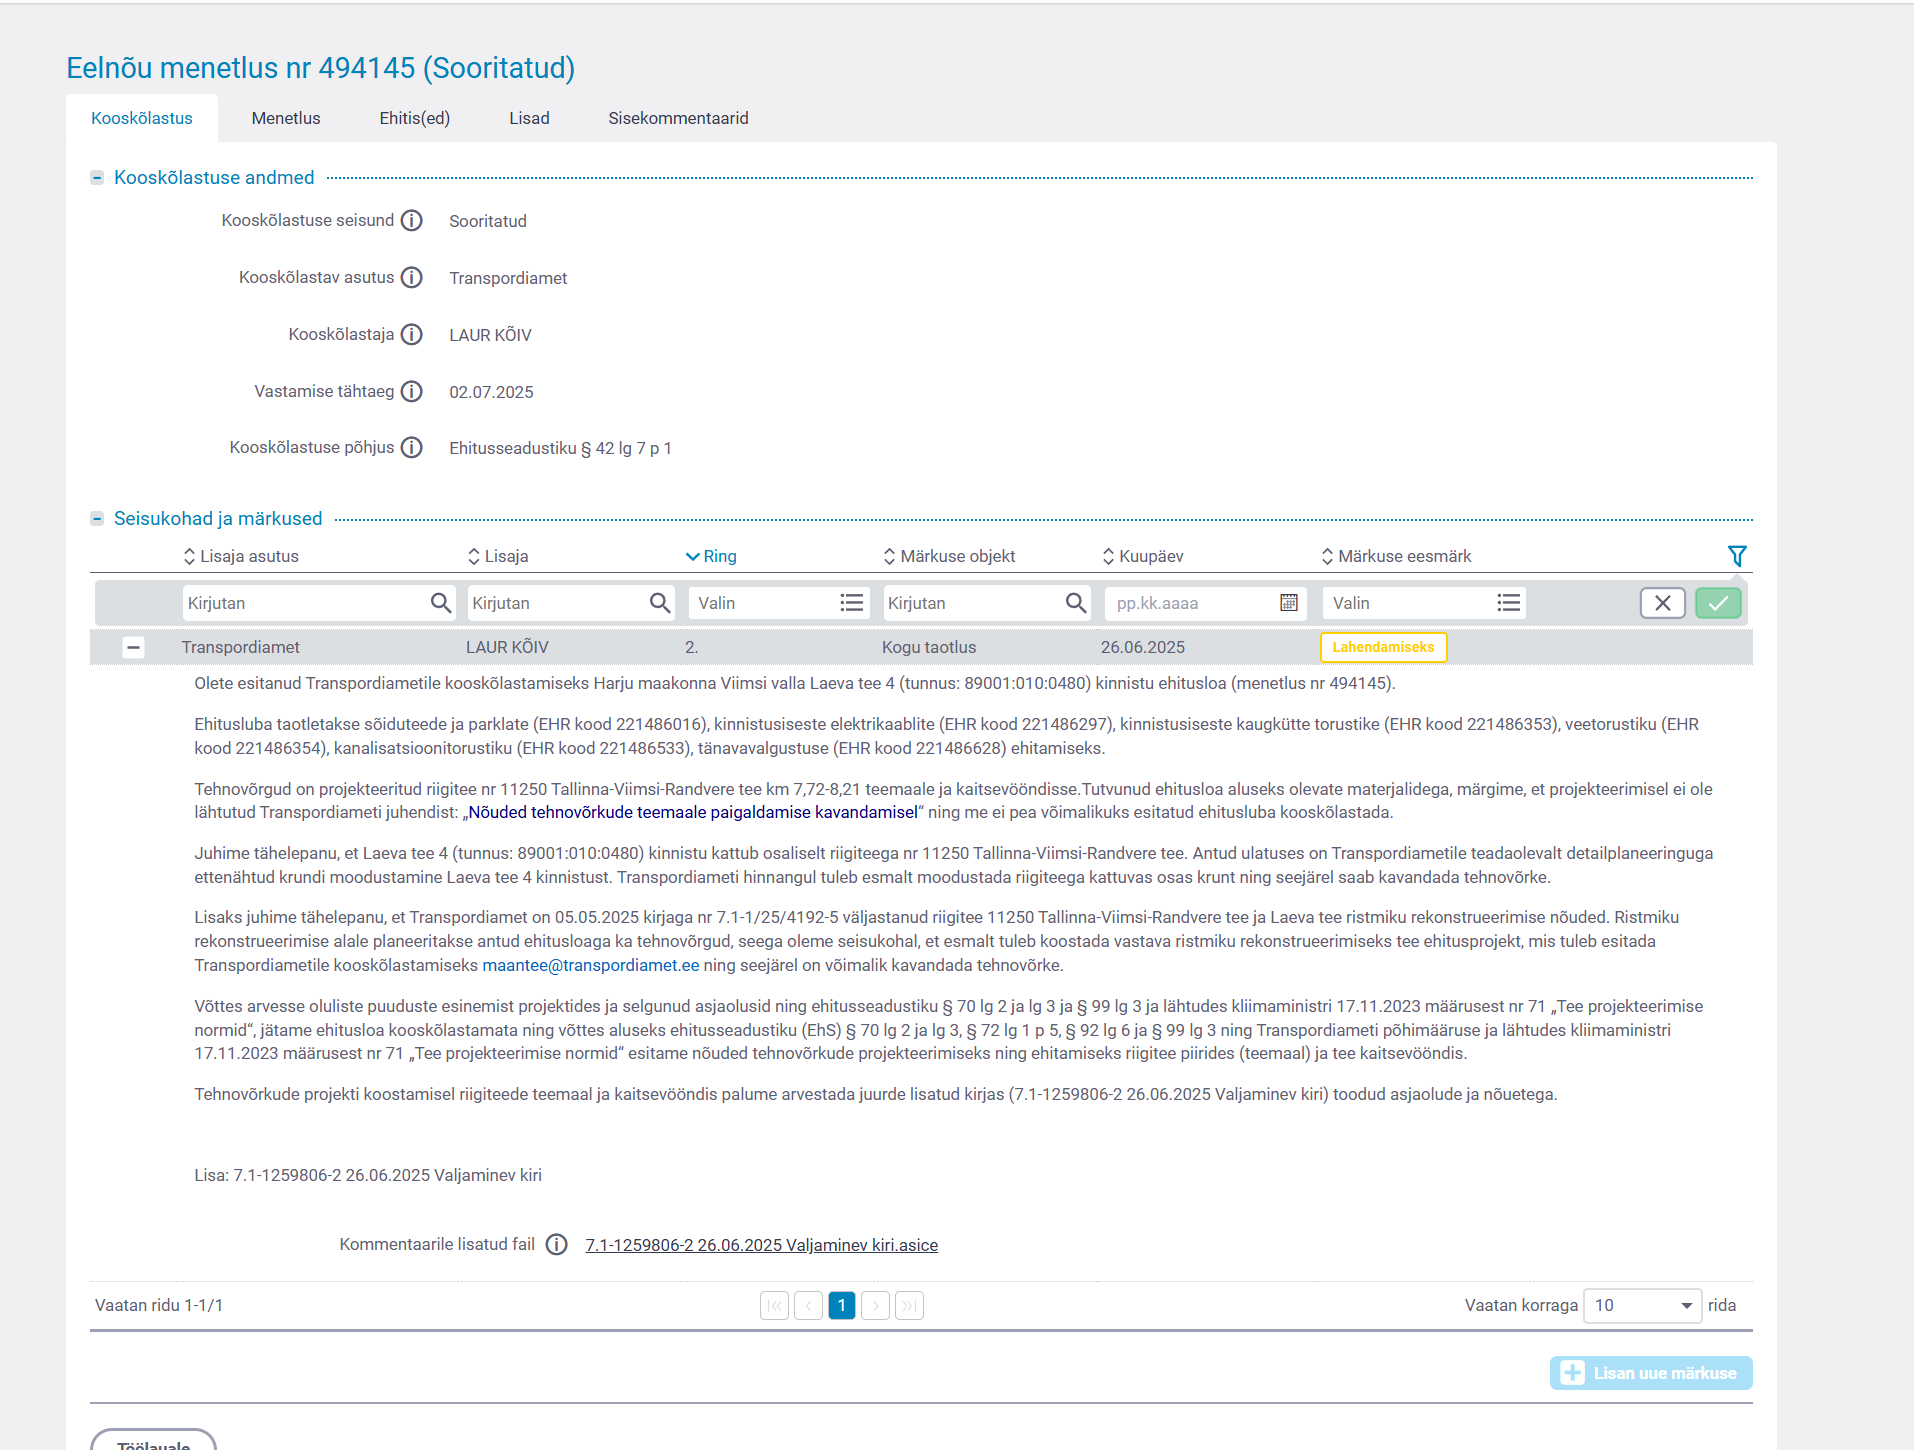Open the list icon in Ring filter
This screenshot has width=1914, height=1450.
tap(852, 603)
